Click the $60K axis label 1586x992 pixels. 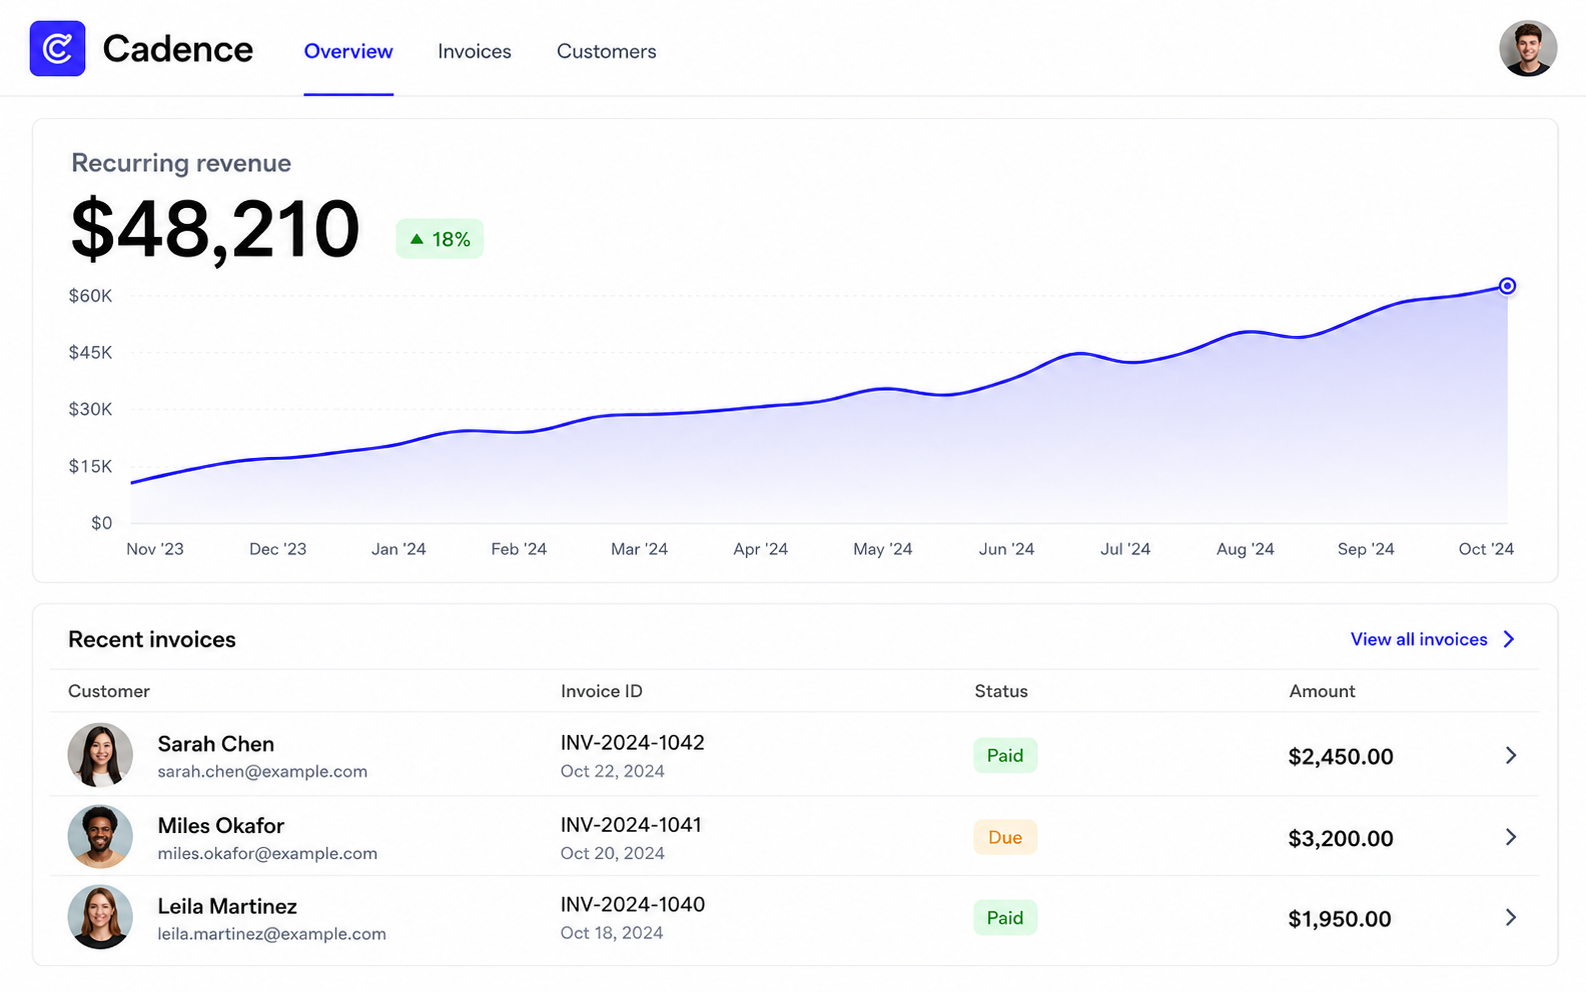coord(90,296)
